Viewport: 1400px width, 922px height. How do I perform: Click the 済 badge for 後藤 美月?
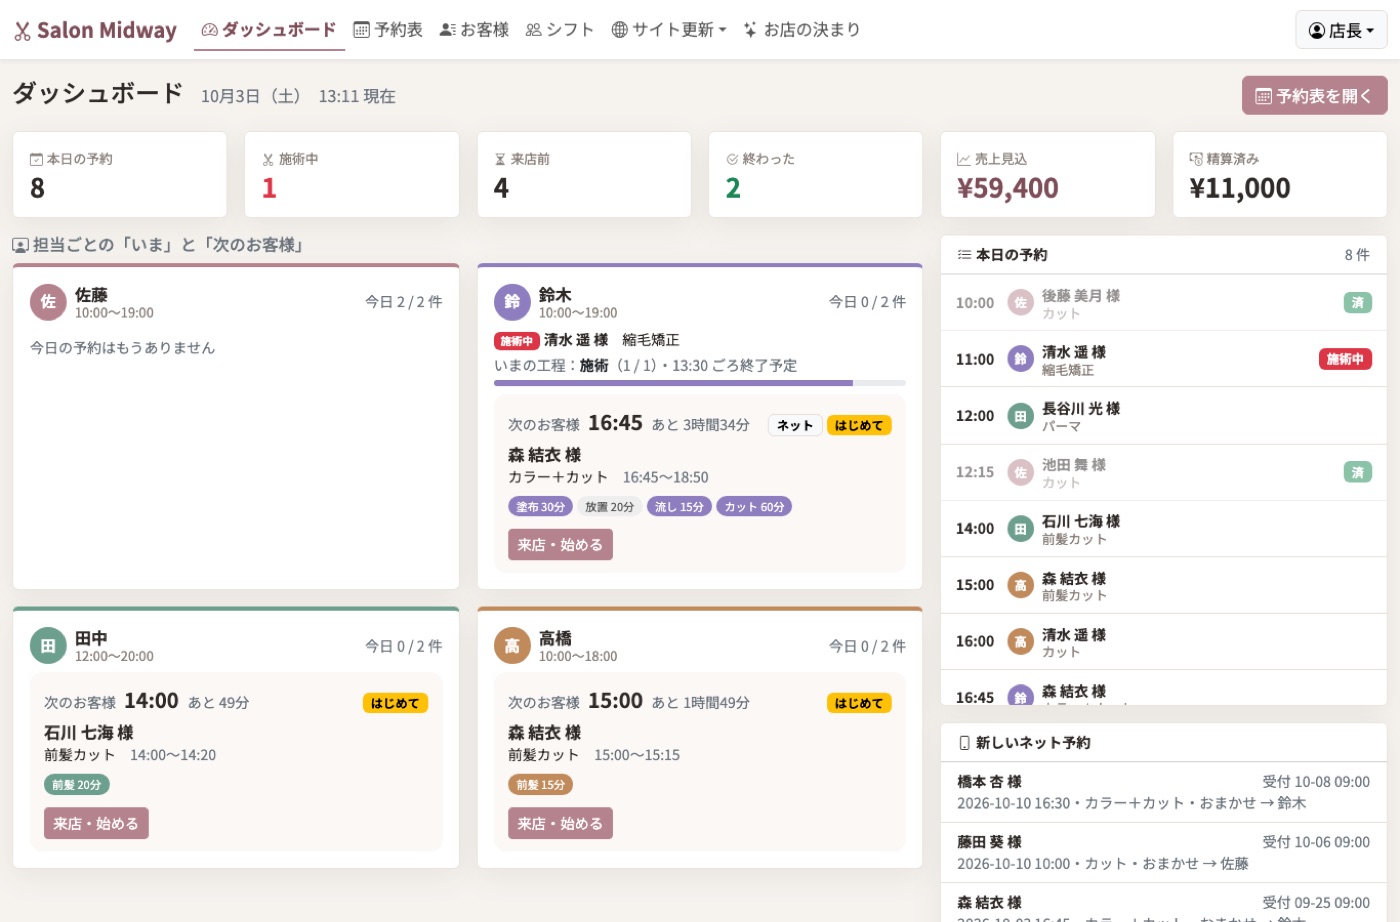click(x=1357, y=302)
